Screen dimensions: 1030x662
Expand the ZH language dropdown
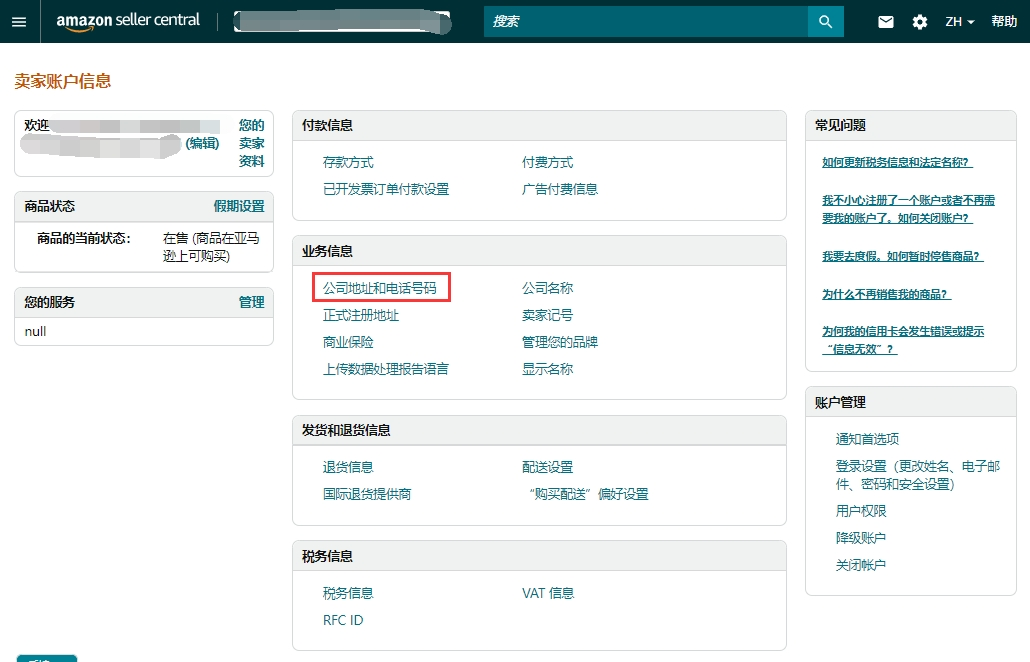coord(959,22)
